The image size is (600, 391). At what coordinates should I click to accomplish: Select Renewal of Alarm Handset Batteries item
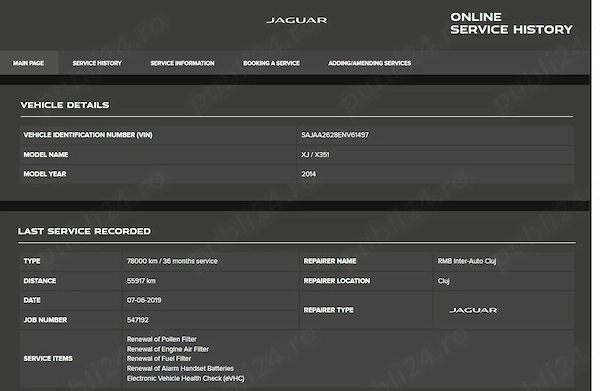pos(180,368)
